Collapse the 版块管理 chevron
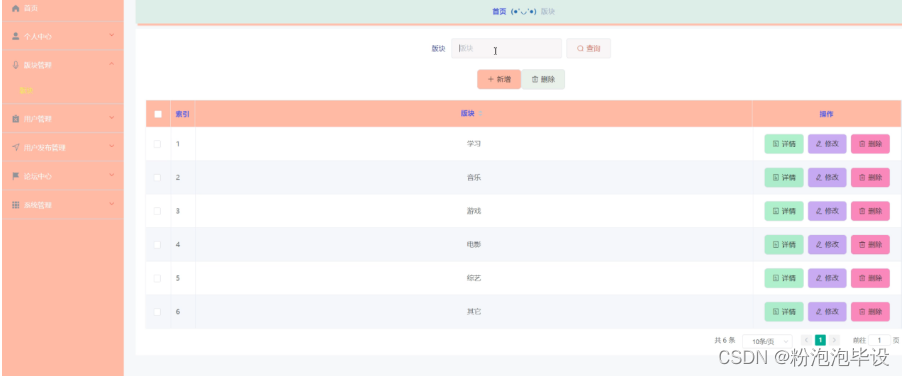The width and height of the screenshot is (905, 376). click(x=111, y=64)
